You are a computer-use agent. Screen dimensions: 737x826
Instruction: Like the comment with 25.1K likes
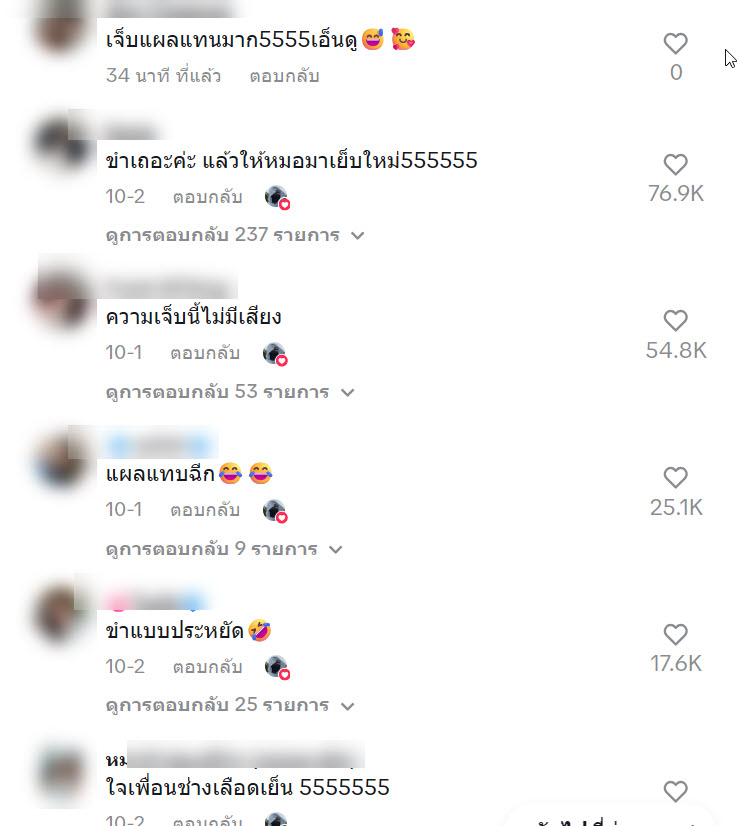tap(675, 478)
